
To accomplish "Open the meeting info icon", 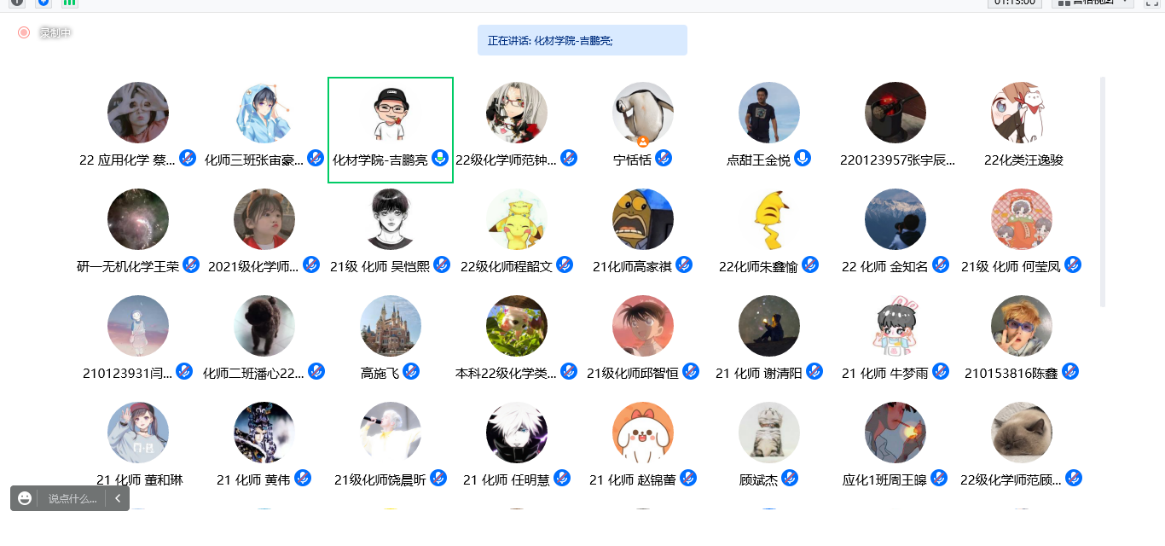I will [x=17, y=2].
